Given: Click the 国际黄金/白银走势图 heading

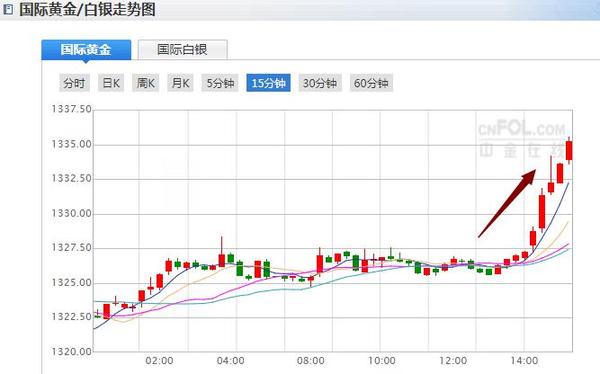Looking at the screenshot, I should (87, 10).
